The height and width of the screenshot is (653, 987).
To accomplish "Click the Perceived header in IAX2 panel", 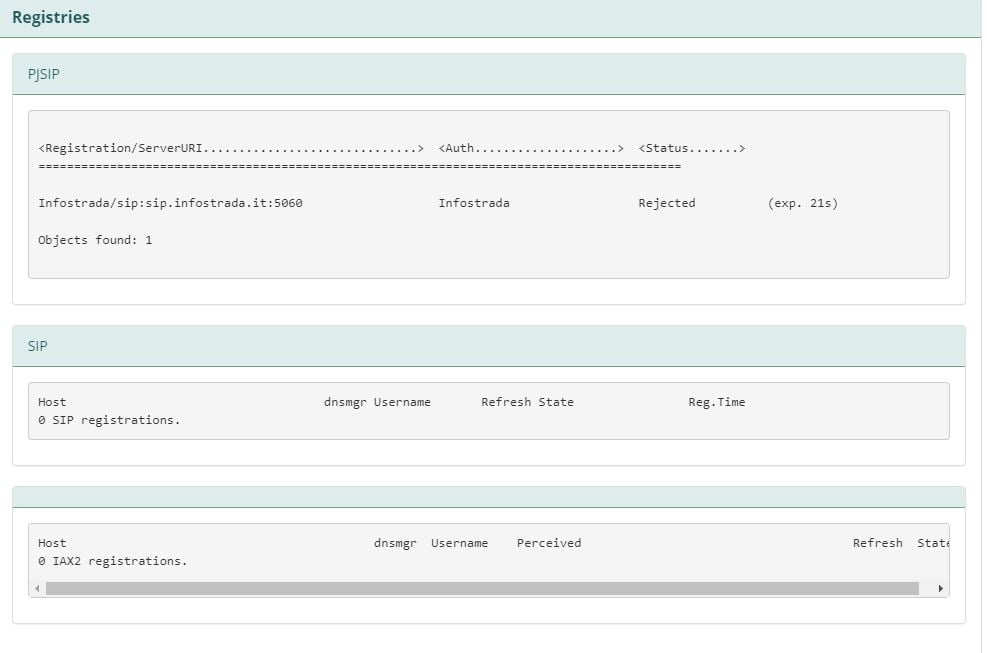I will pyautogui.click(x=549, y=543).
